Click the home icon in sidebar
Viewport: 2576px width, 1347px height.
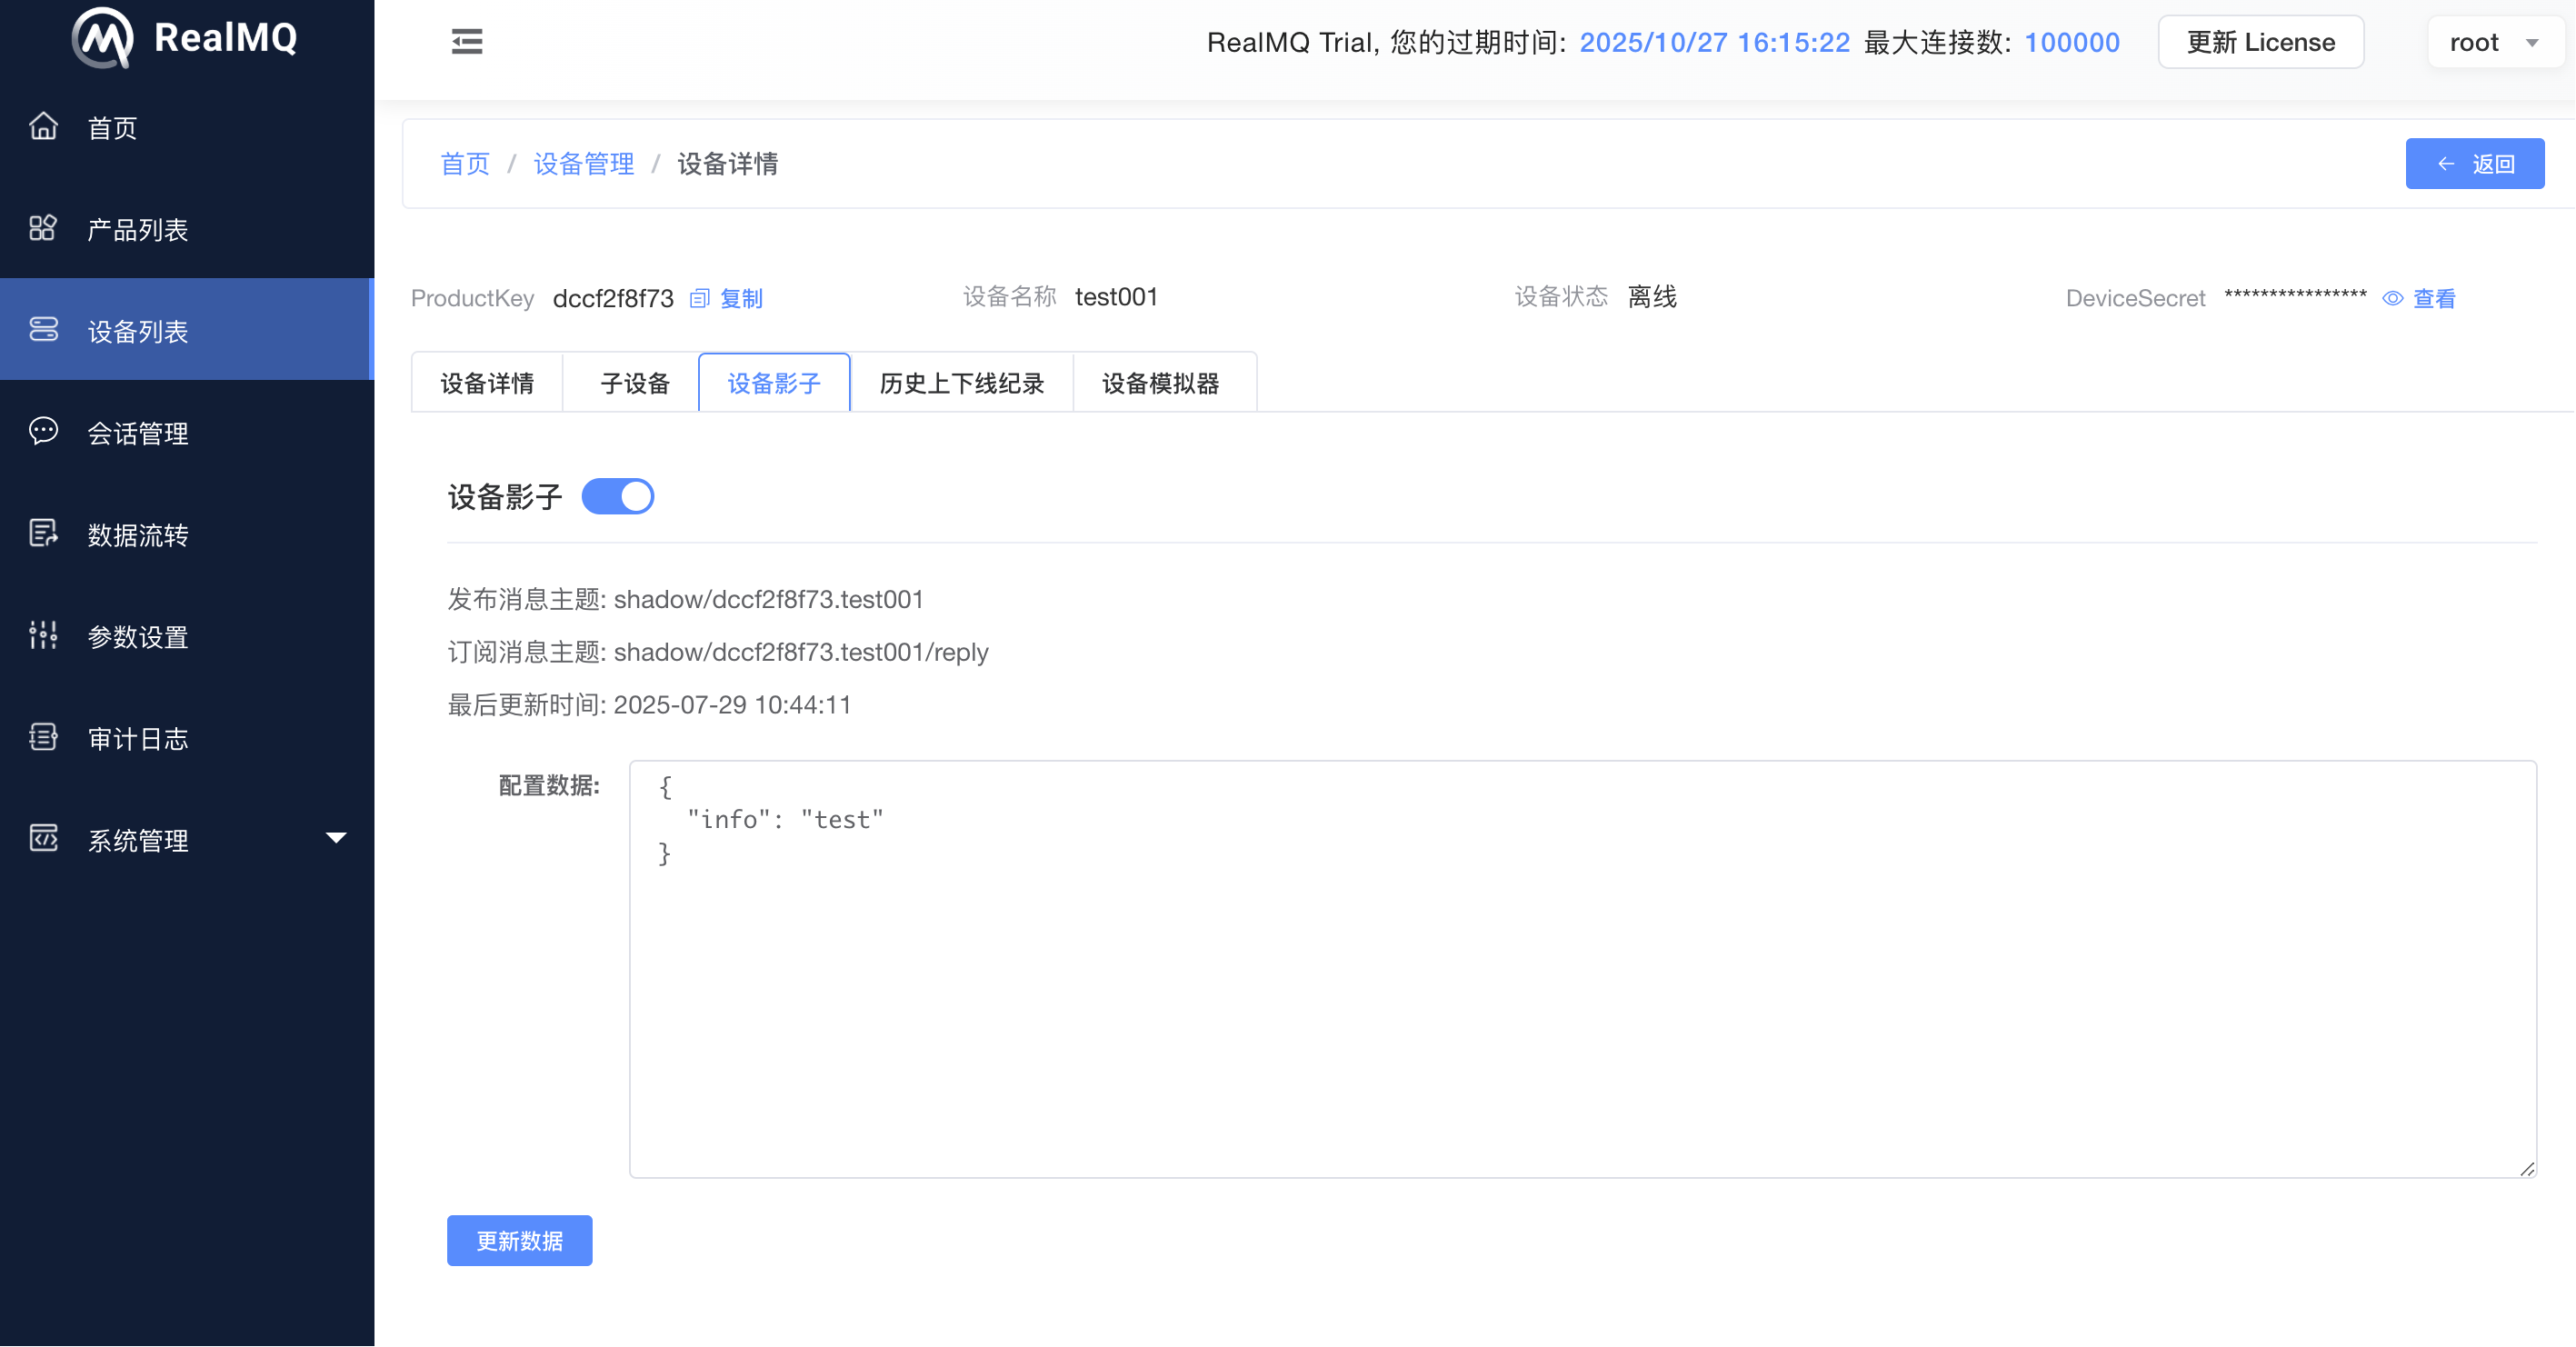click(43, 127)
